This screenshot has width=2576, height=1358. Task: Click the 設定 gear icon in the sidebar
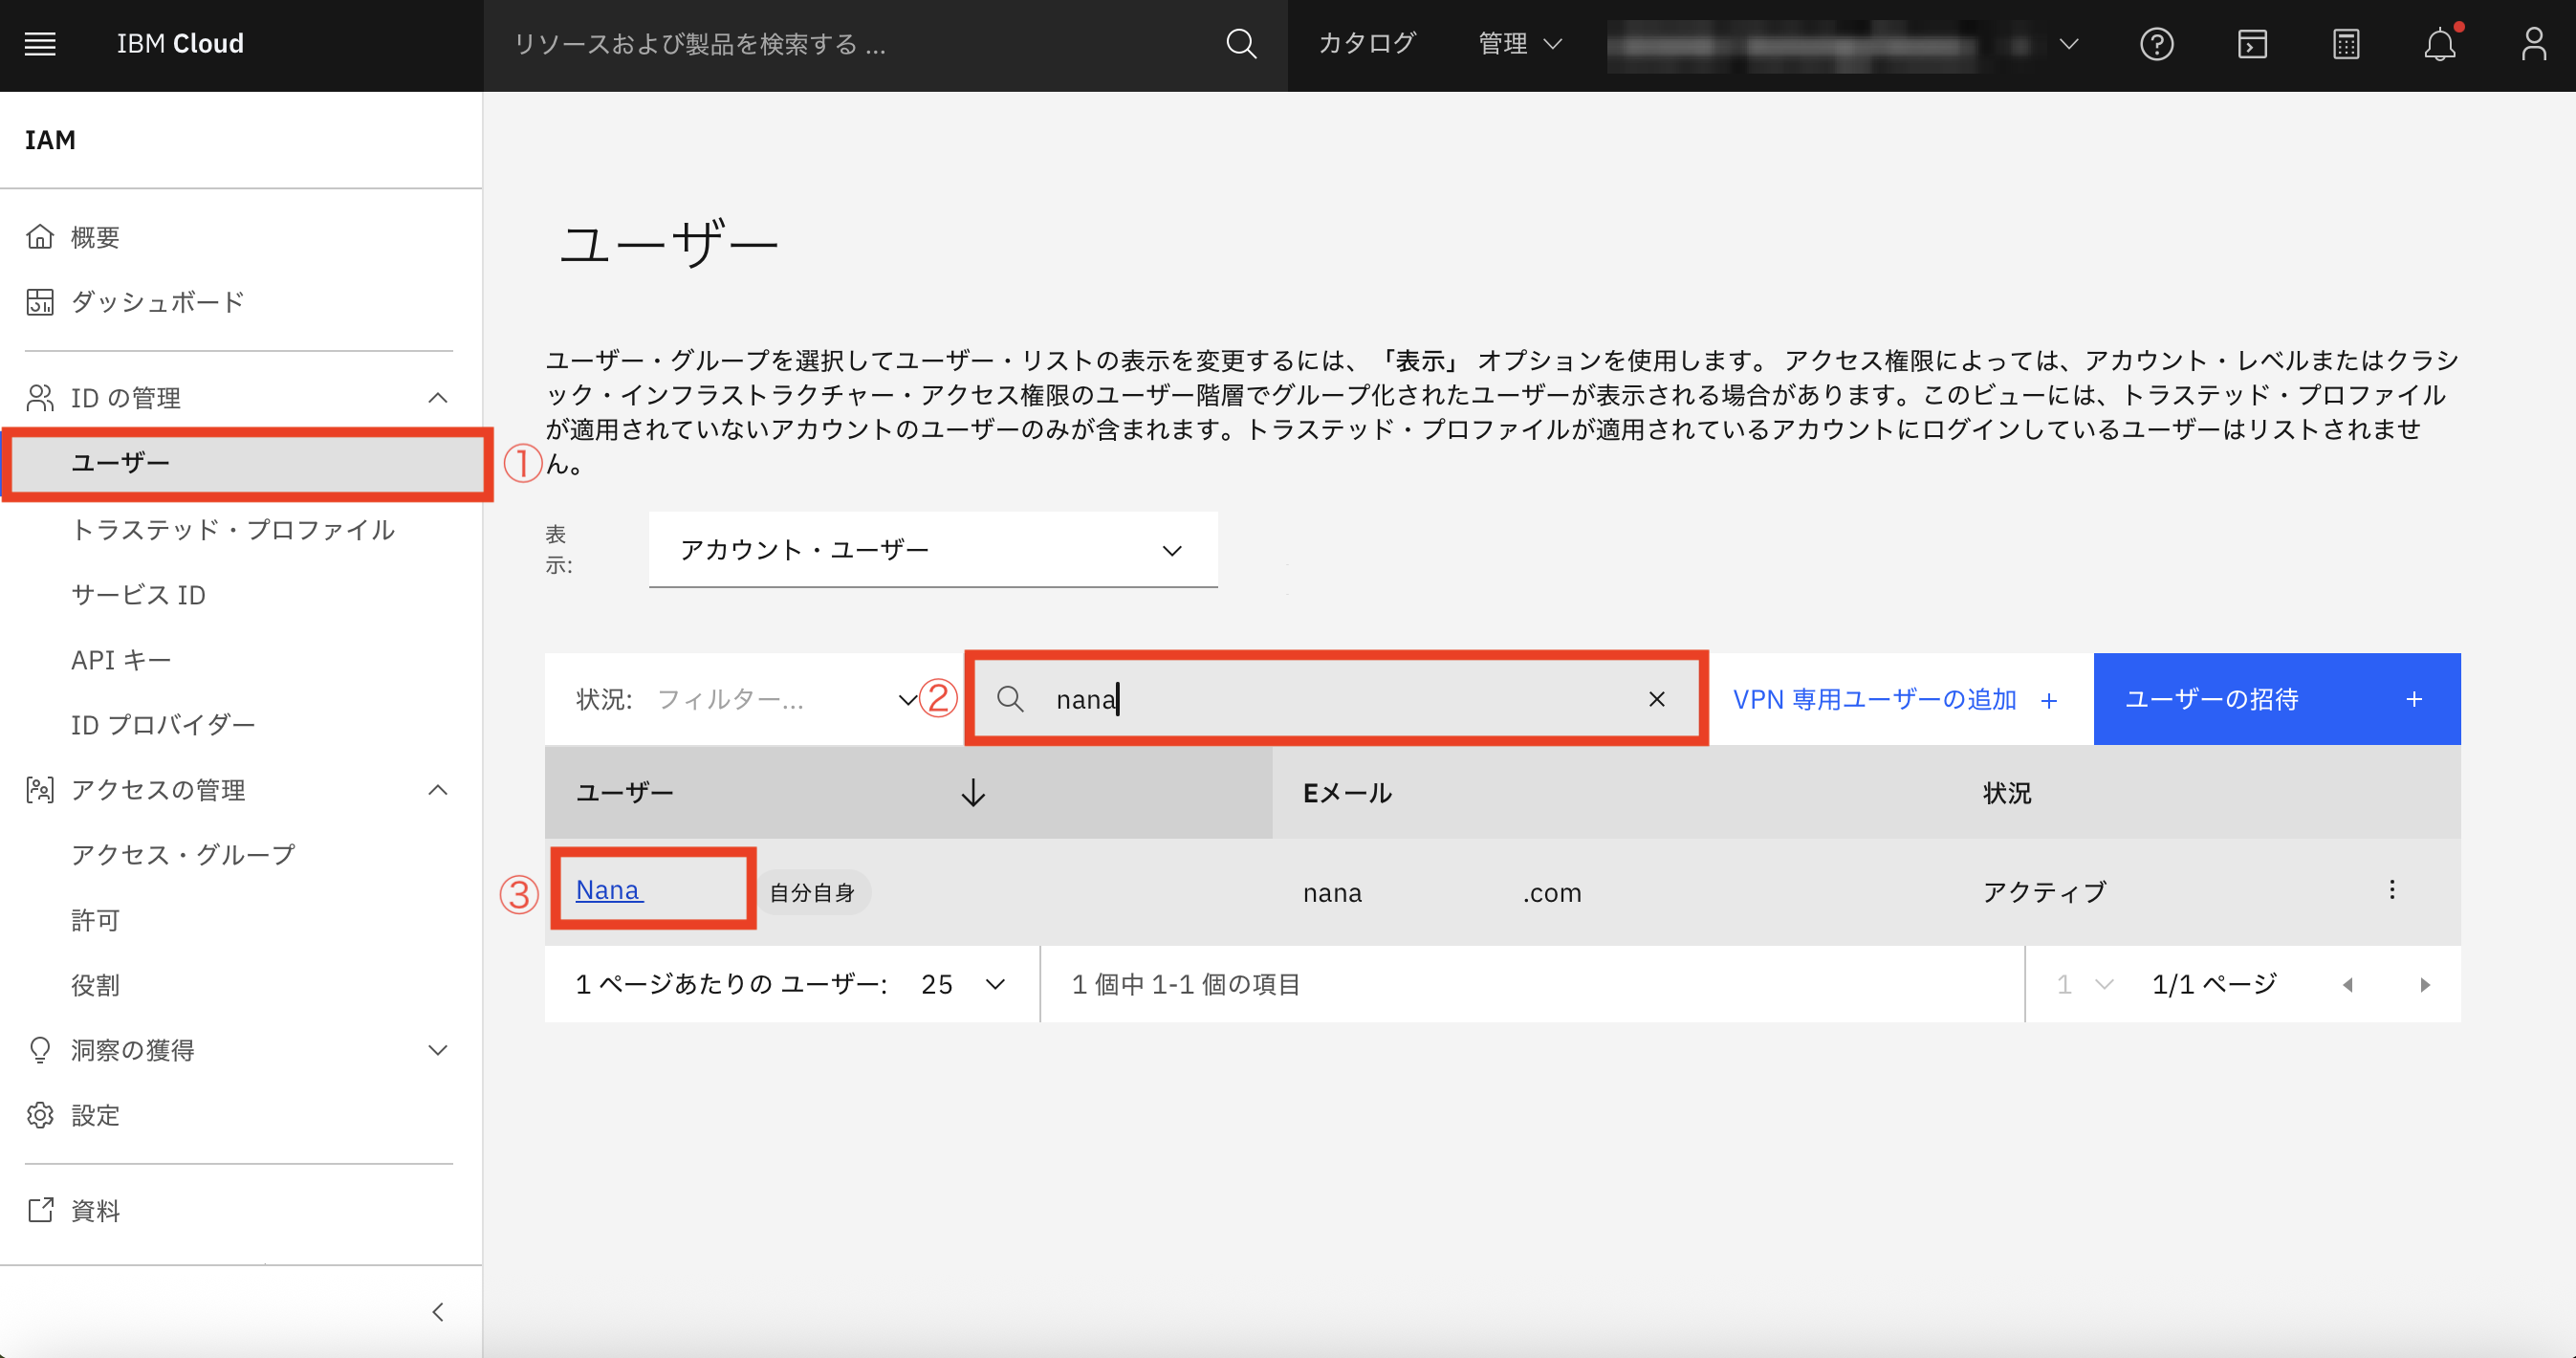(40, 1115)
